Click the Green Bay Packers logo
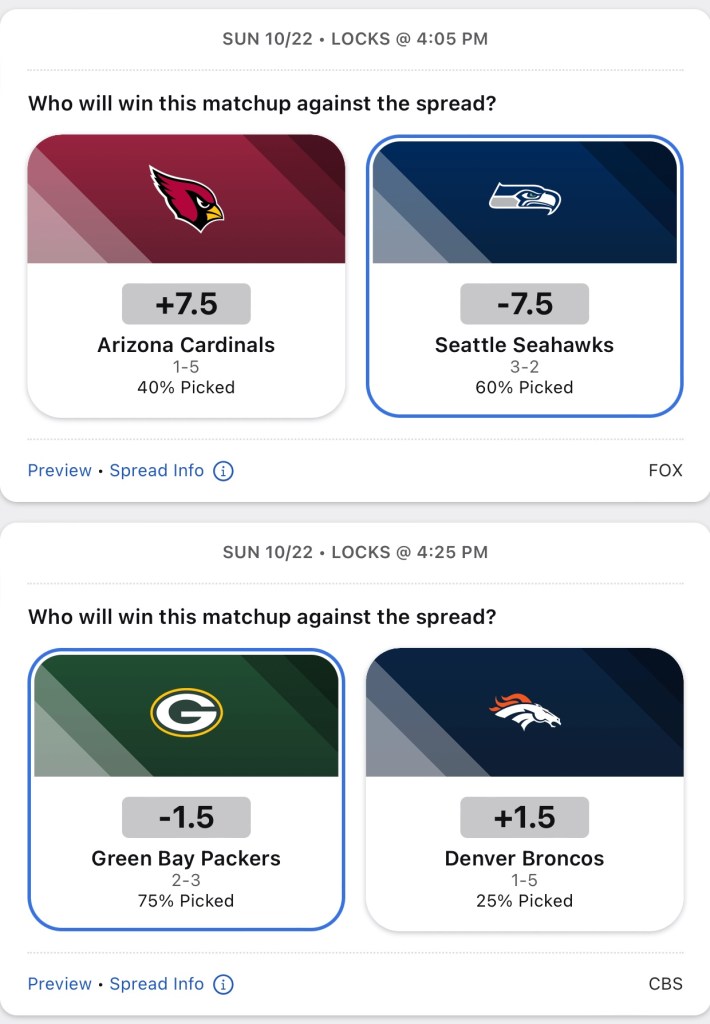 point(186,712)
